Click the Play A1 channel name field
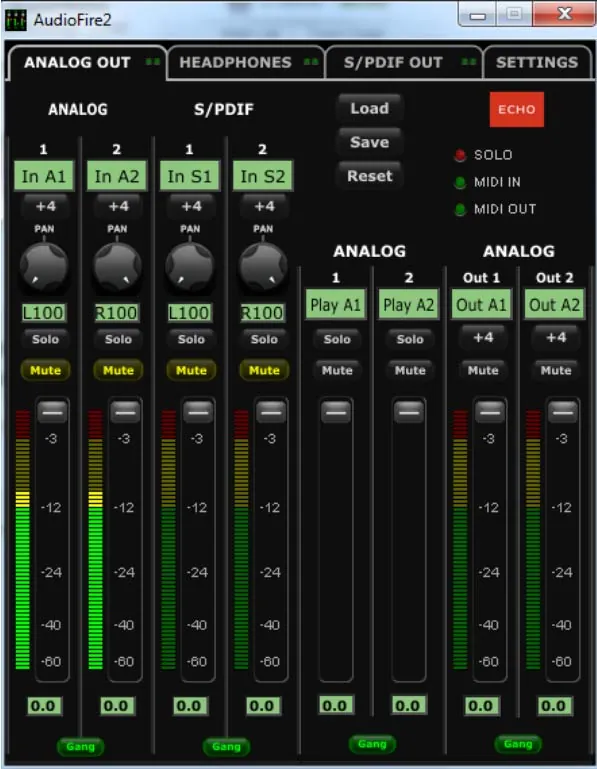Viewport: 597px width, 769px height. [336, 305]
